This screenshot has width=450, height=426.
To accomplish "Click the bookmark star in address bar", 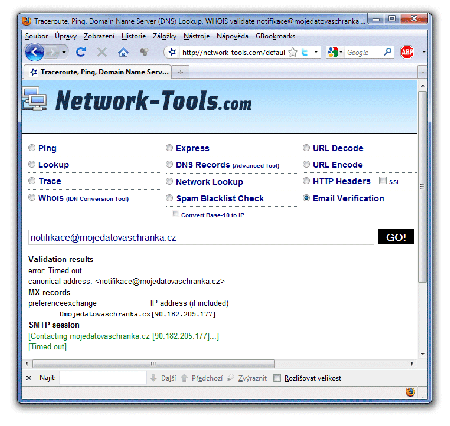I will tap(293, 52).
